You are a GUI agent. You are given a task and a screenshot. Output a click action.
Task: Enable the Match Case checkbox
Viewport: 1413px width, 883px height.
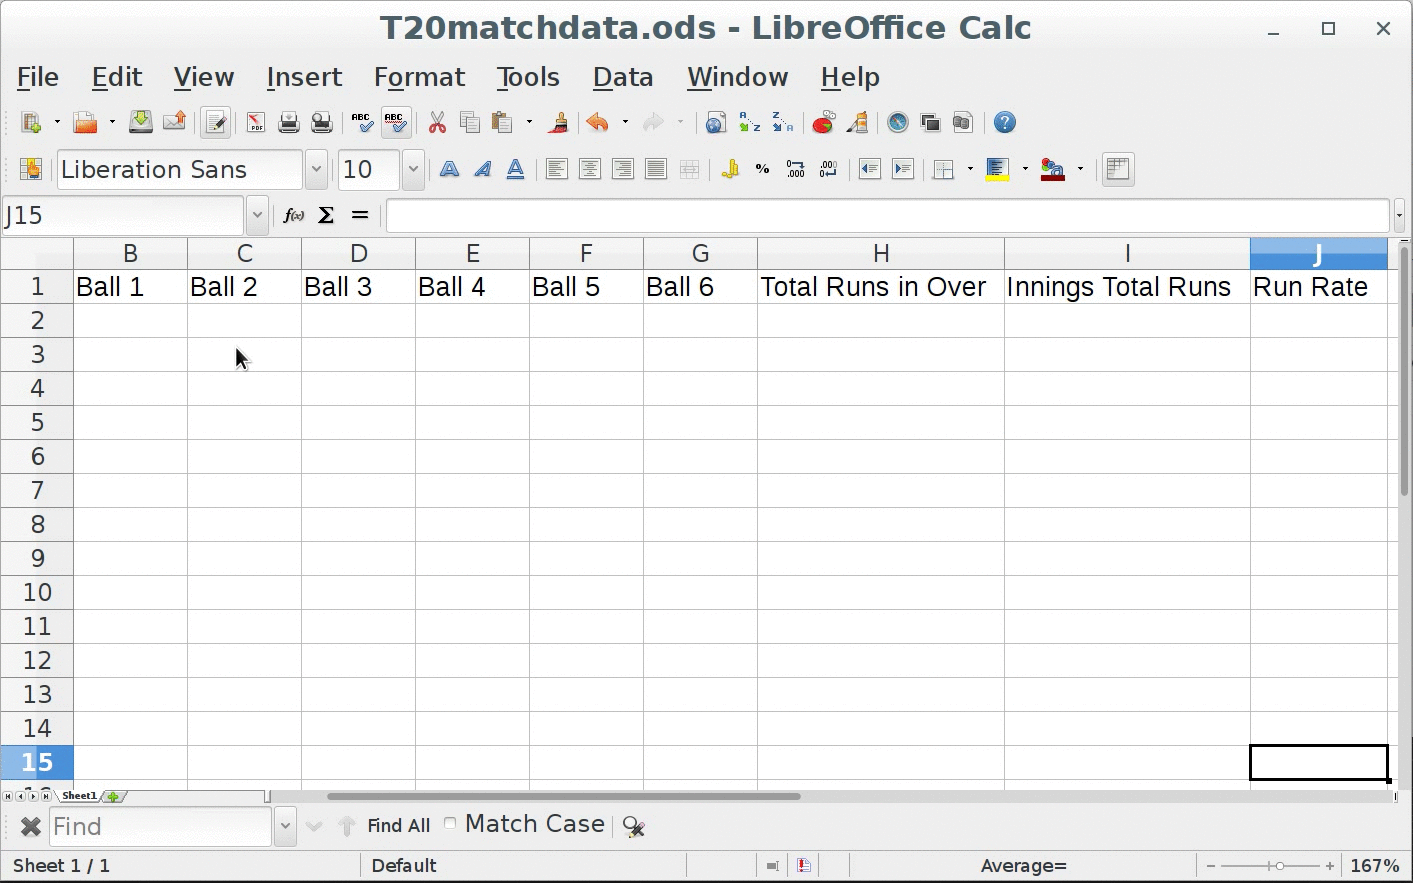[x=450, y=824]
